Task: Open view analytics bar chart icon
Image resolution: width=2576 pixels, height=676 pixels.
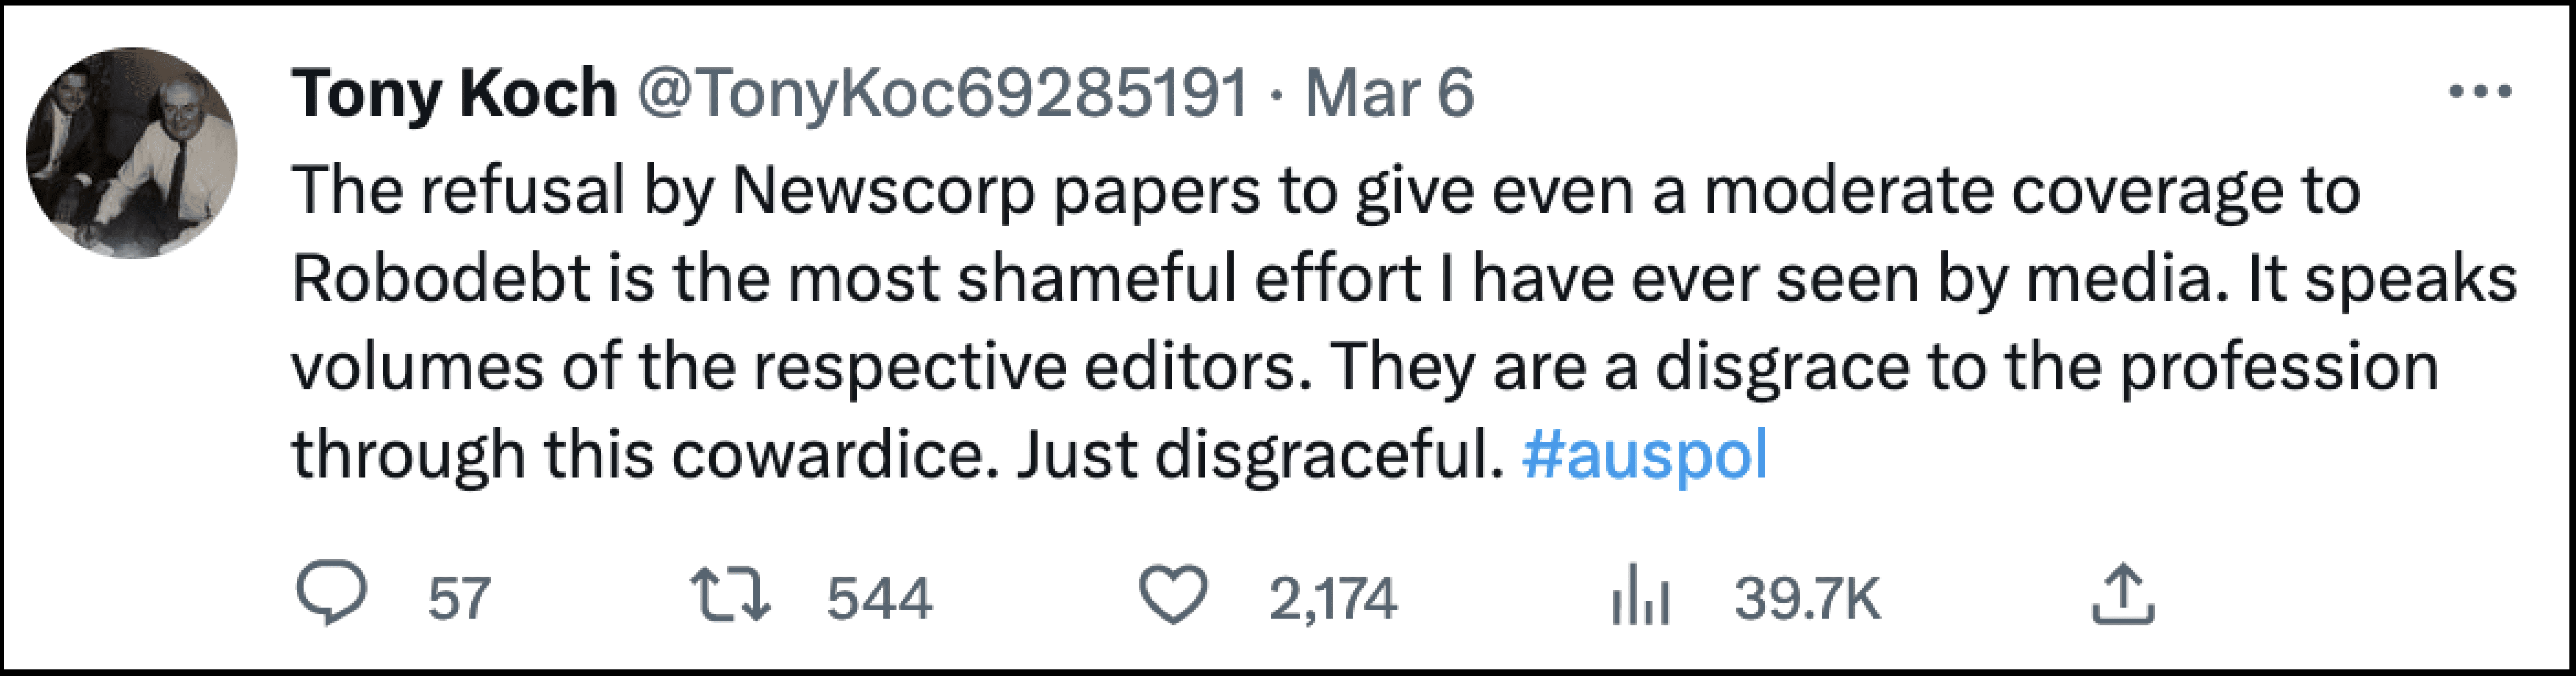Action: click(1640, 595)
